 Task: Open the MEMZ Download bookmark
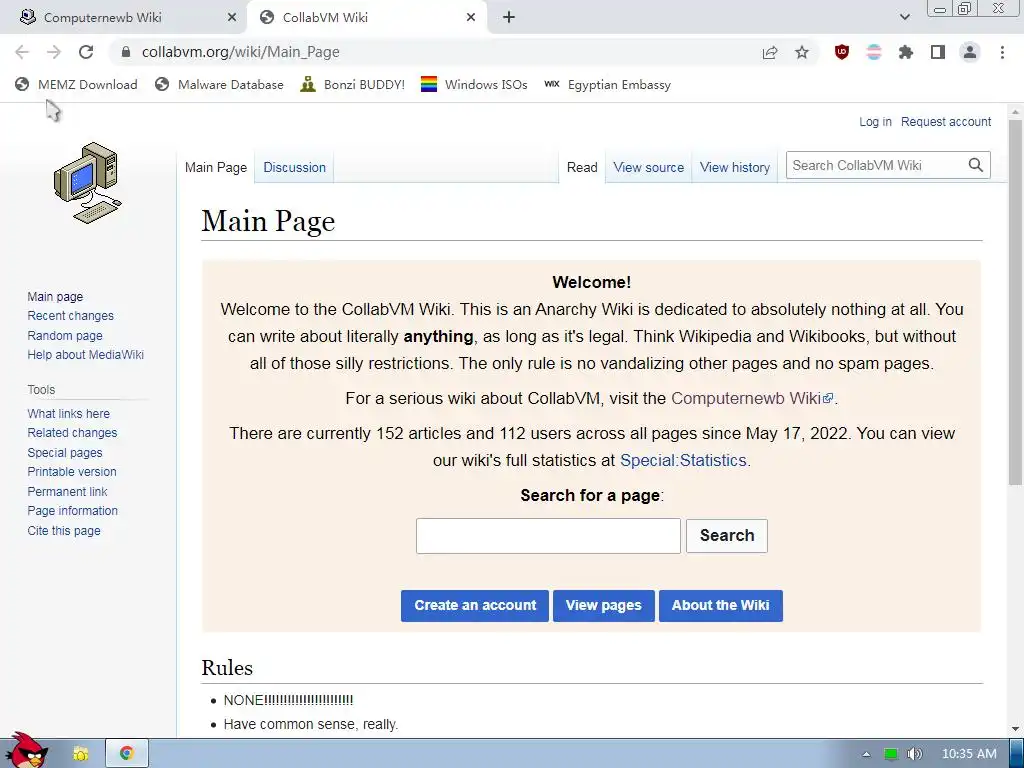[x=76, y=84]
